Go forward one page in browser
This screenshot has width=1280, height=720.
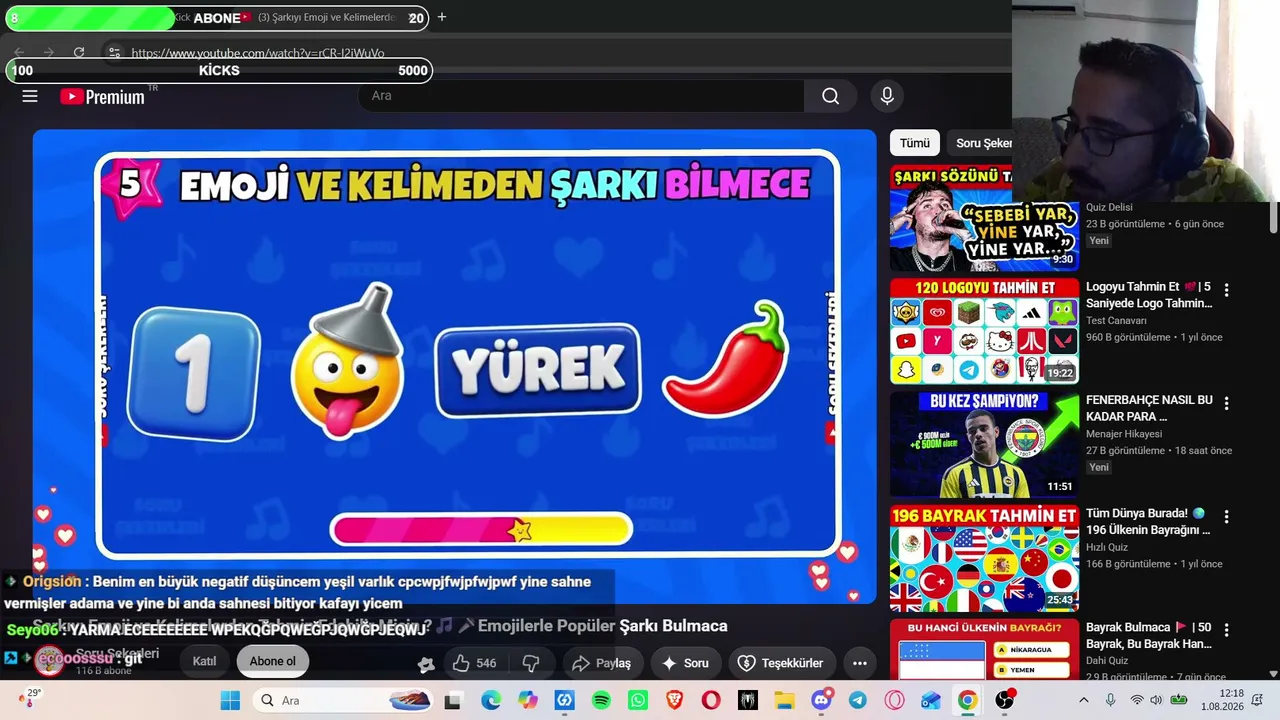48,52
